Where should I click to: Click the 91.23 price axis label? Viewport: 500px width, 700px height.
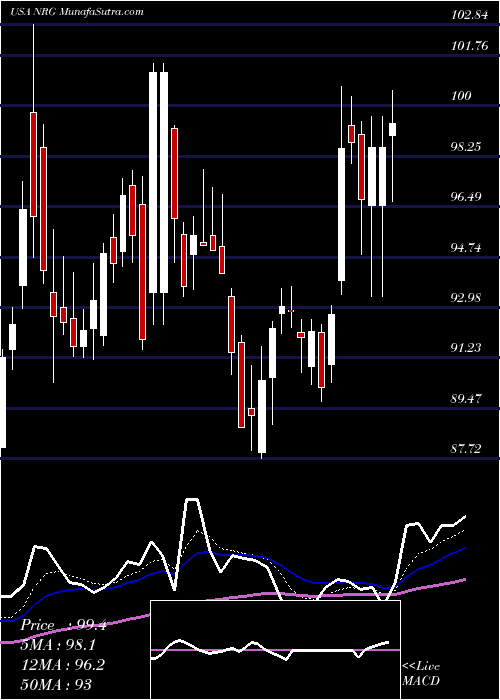tap(466, 347)
